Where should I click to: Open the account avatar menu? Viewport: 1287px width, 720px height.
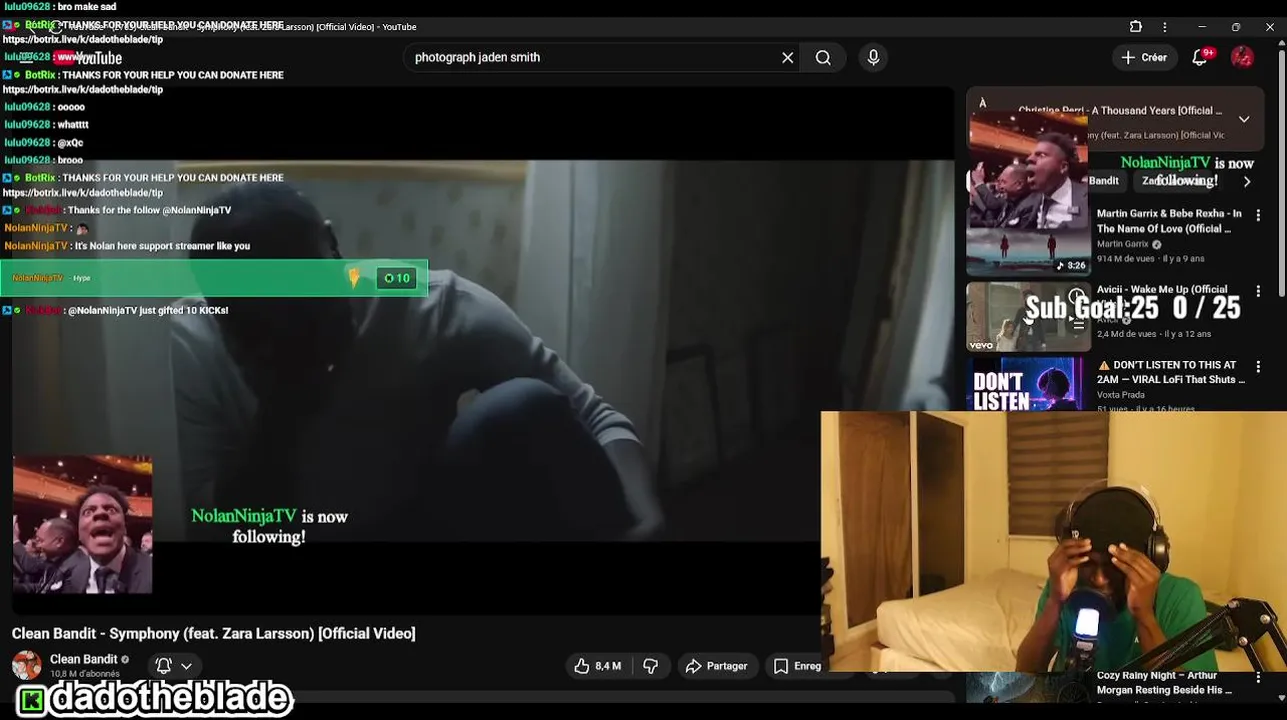[1242, 57]
